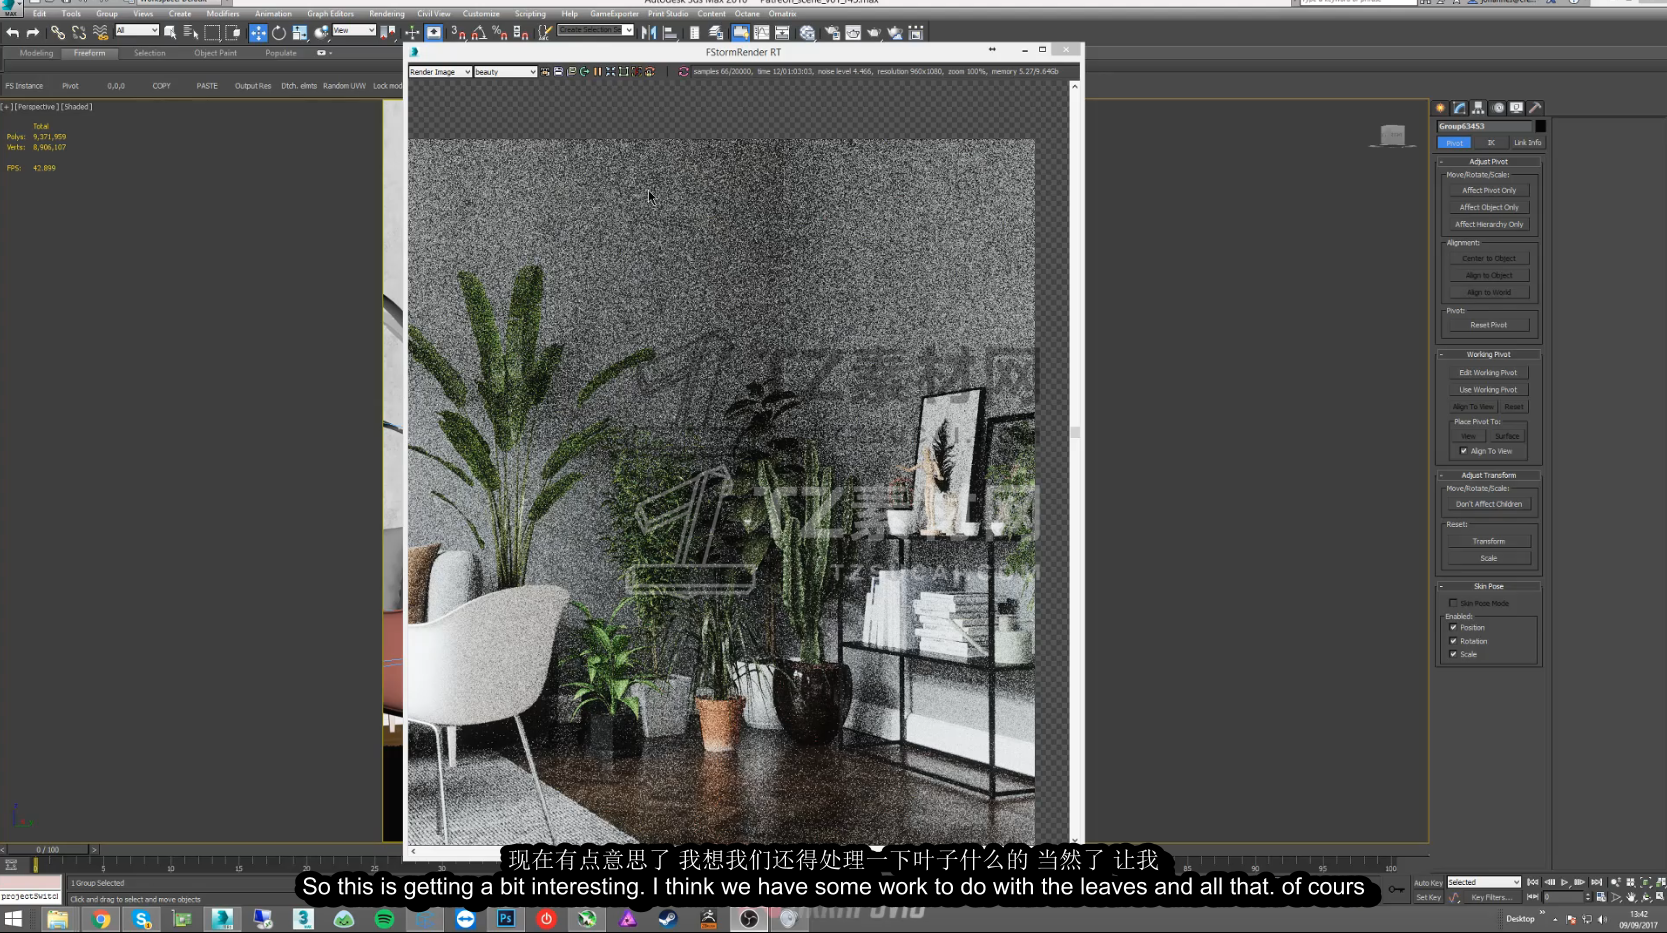Toggle Affect Pivot Only mode
Image resolution: width=1667 pixels, height=933 pixels.
click(x=1489, y=190)
